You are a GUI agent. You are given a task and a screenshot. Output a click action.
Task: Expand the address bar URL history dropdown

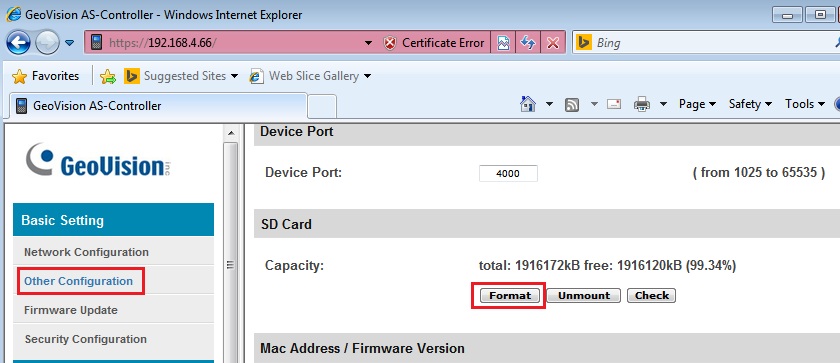click(x=368, y=43)
